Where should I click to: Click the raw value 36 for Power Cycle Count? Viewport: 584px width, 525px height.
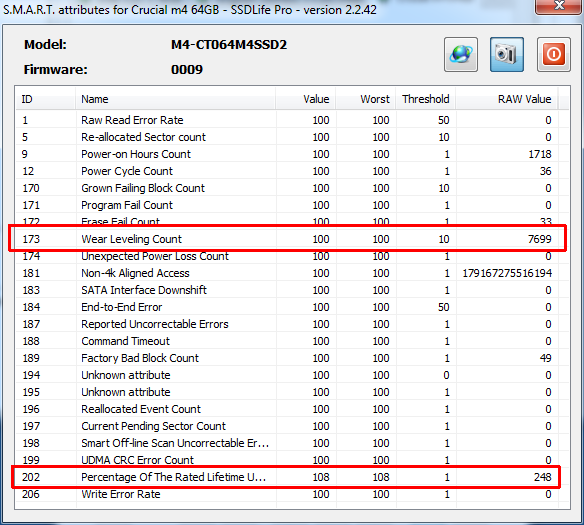click(x=546, y=171)
